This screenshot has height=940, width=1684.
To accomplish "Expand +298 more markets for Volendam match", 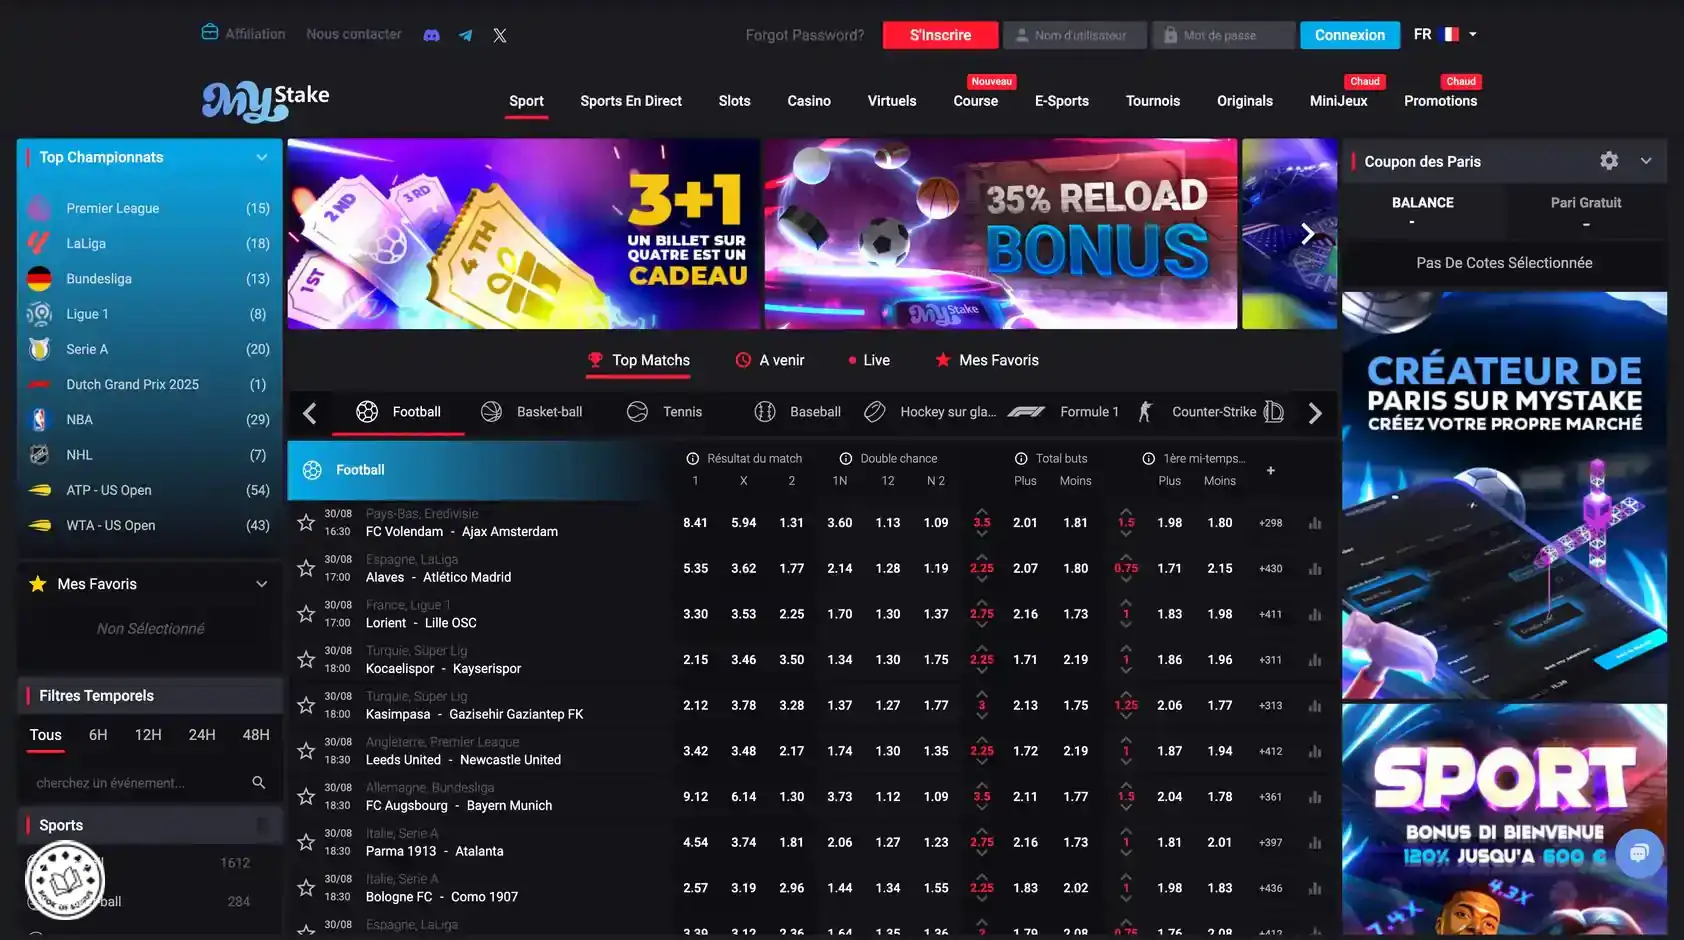I will point(1270,523).
